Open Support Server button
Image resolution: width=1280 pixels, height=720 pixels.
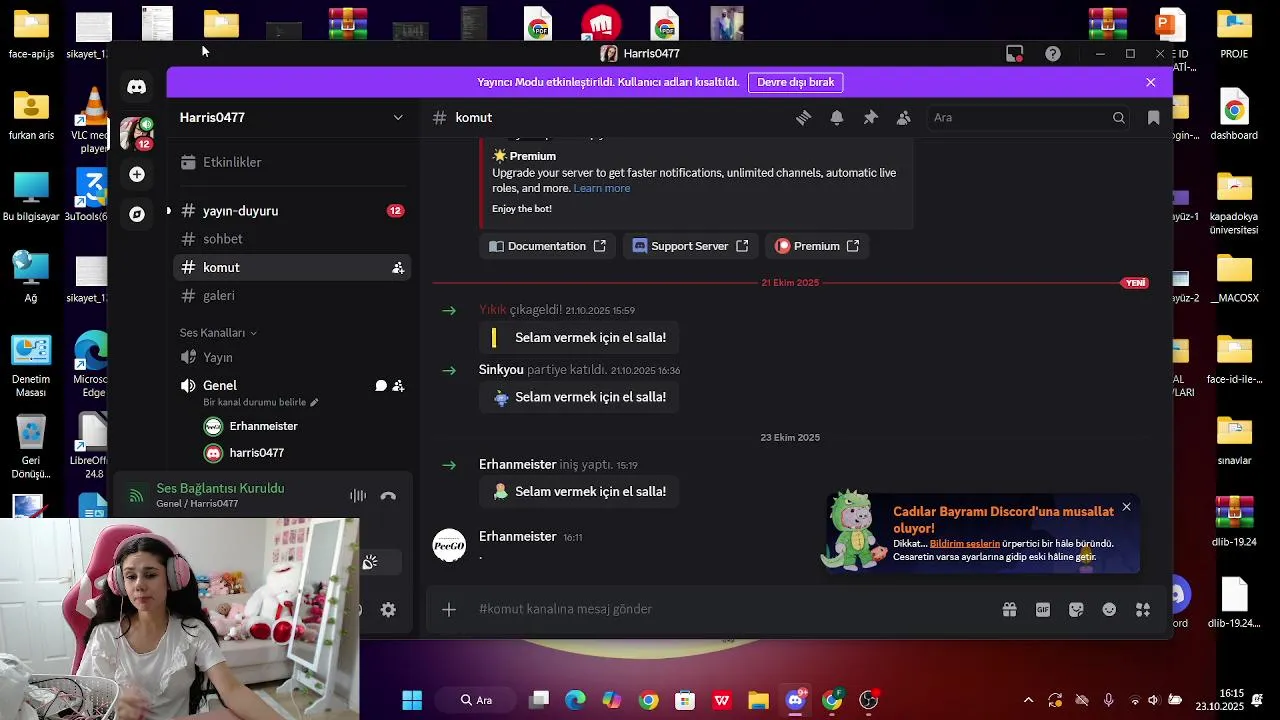690,246
